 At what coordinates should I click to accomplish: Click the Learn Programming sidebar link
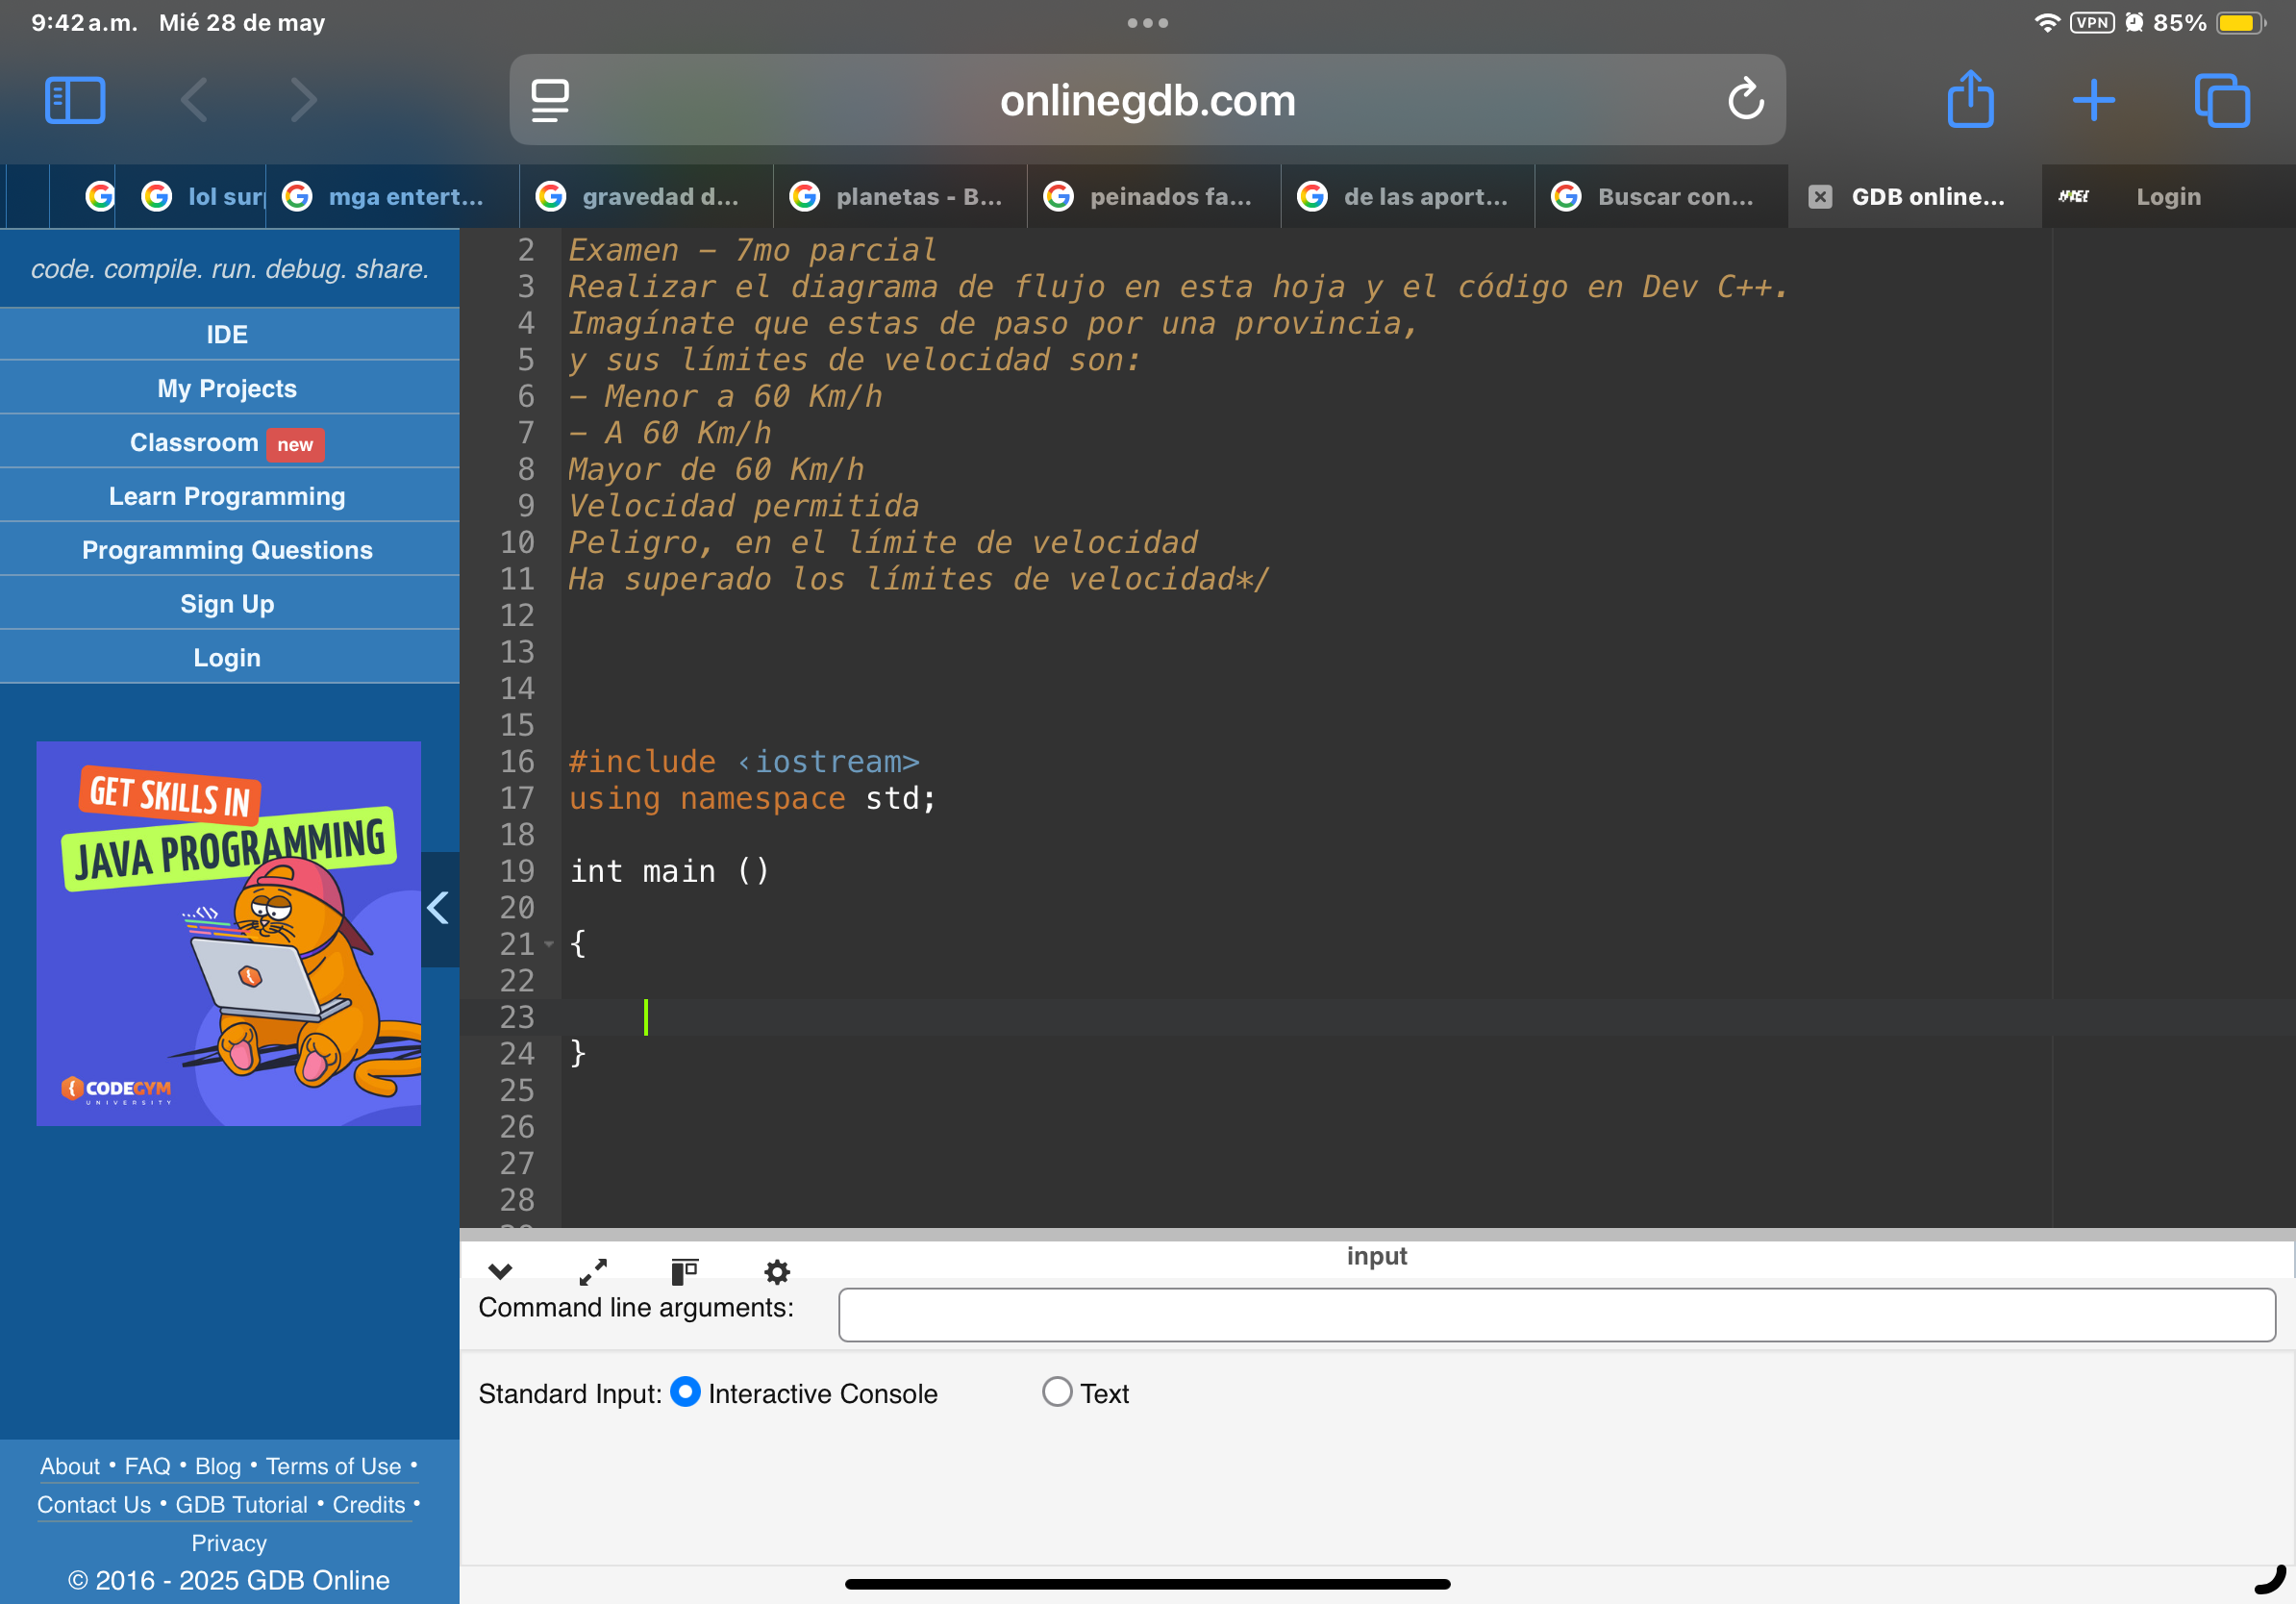coord(227,496)
